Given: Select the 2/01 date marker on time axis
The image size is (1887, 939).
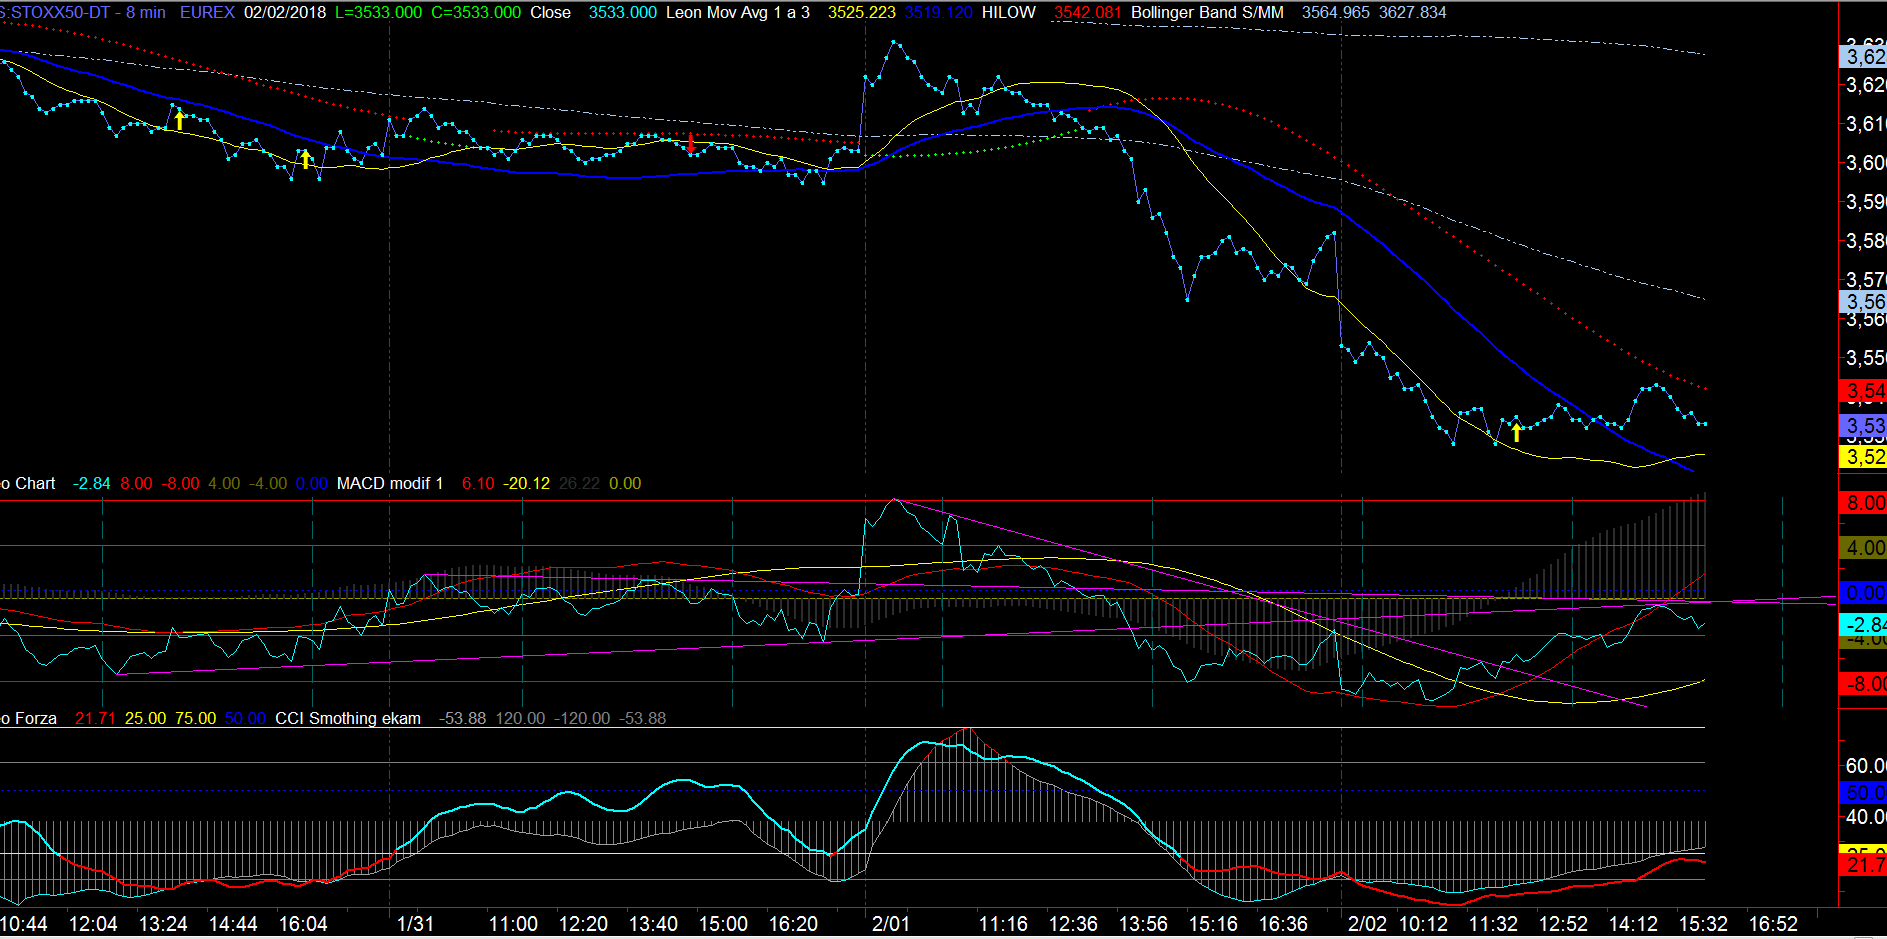Looking at the screenshot, I should pos(890,924).
